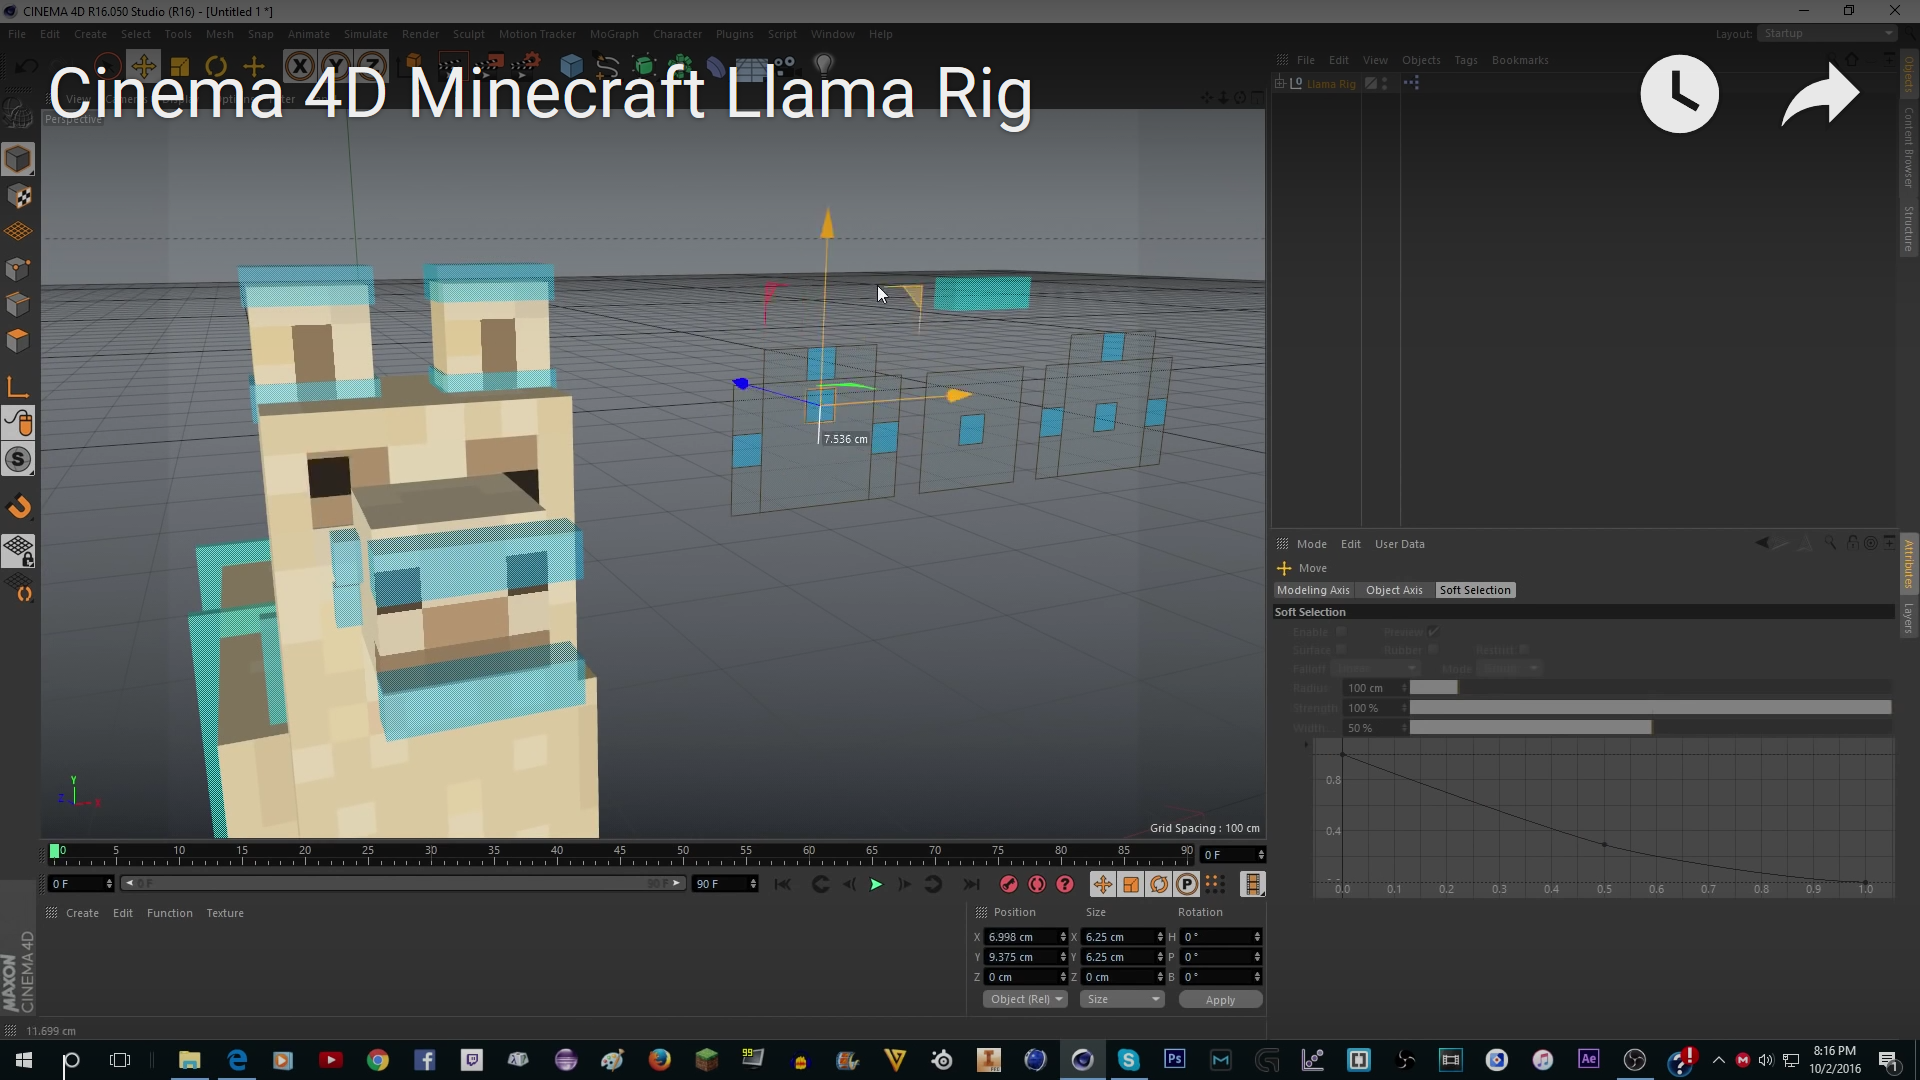
Task: Toggle Enable Snap S icon
Action: [18, 459]
